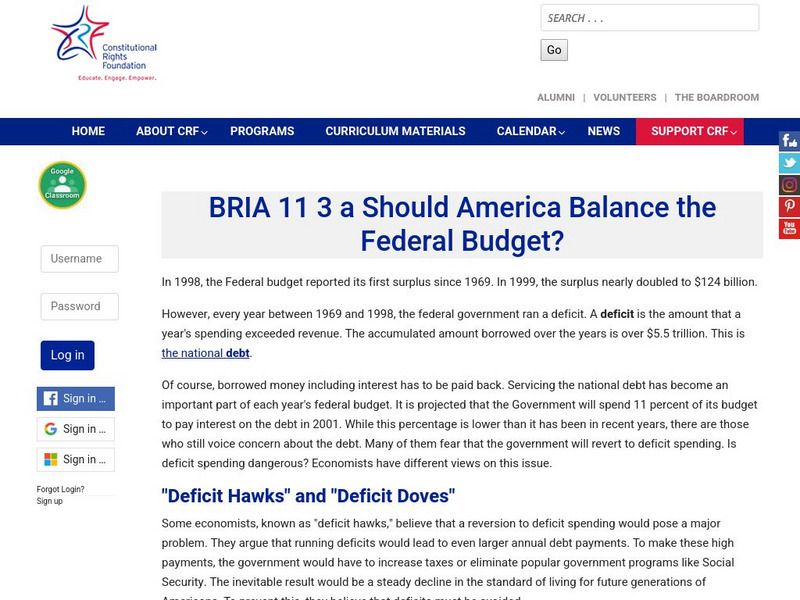Open Curriculum Materials menu item
Viewport: 800px width, 600px height.
(x=395, y=131)
